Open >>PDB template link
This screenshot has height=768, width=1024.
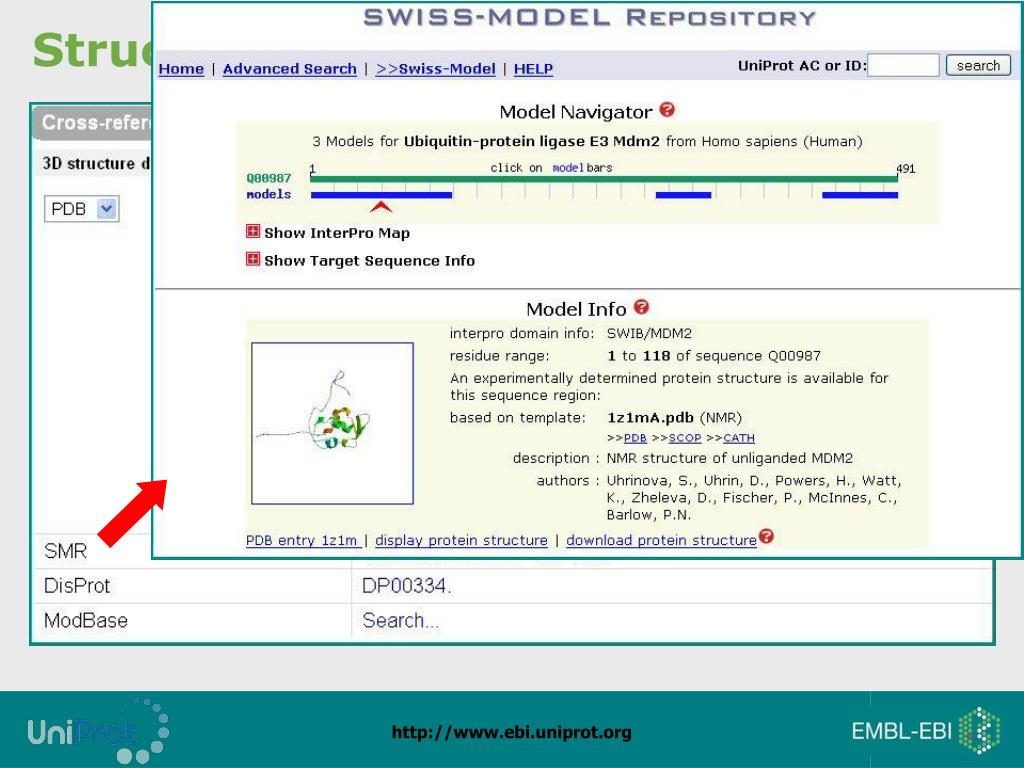coord(635,438)
